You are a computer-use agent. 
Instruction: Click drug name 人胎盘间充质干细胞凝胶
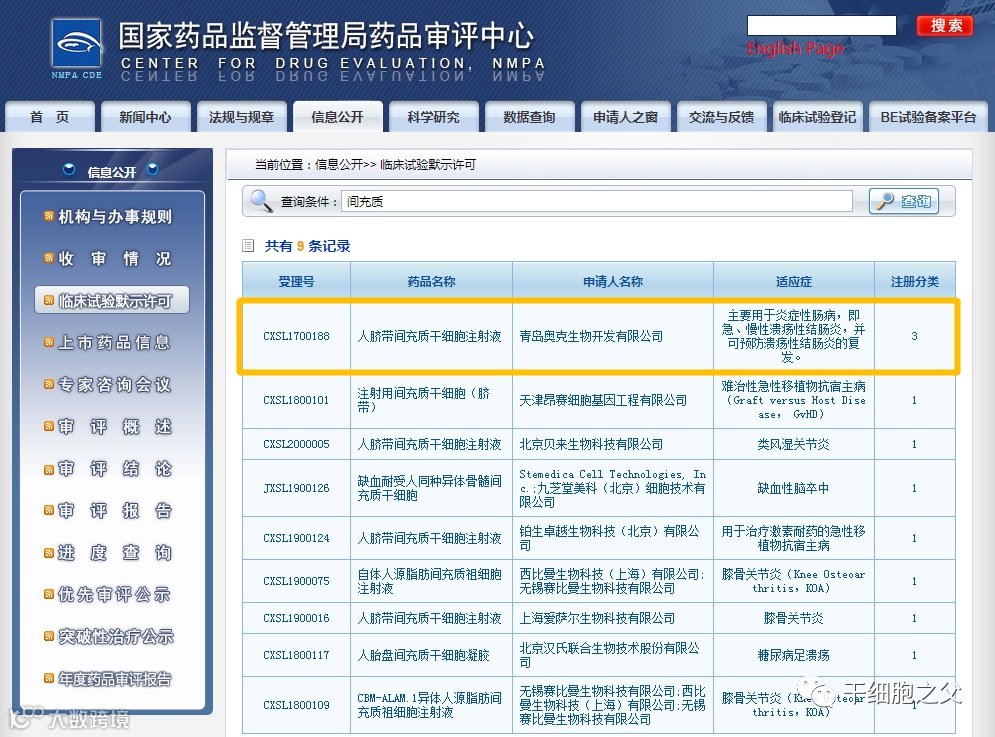coord(423,654)
